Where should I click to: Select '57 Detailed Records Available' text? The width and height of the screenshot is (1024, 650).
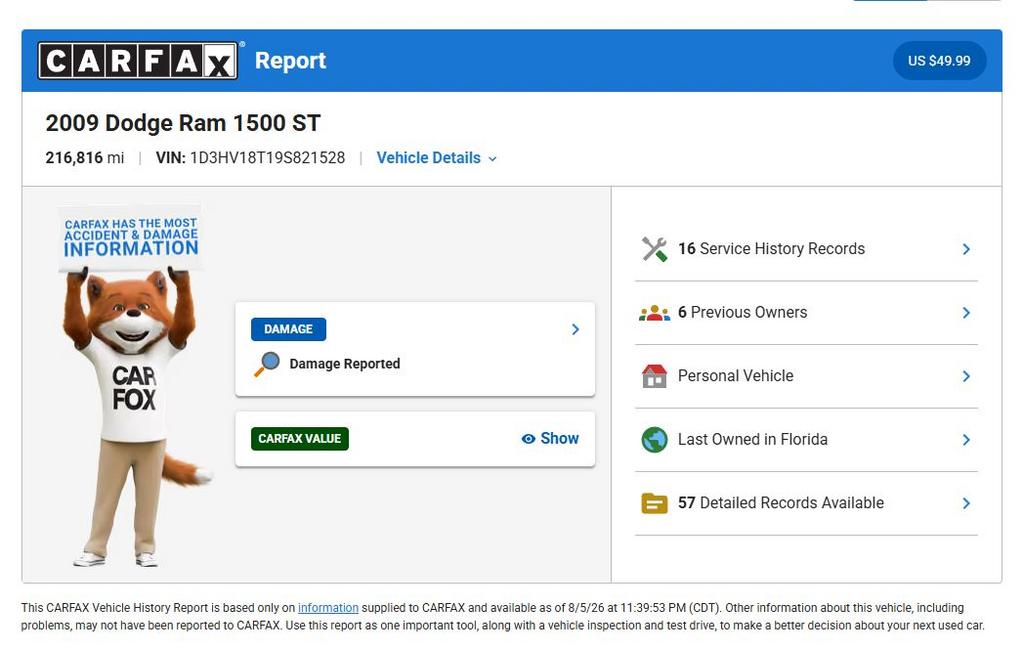point(780,503)
